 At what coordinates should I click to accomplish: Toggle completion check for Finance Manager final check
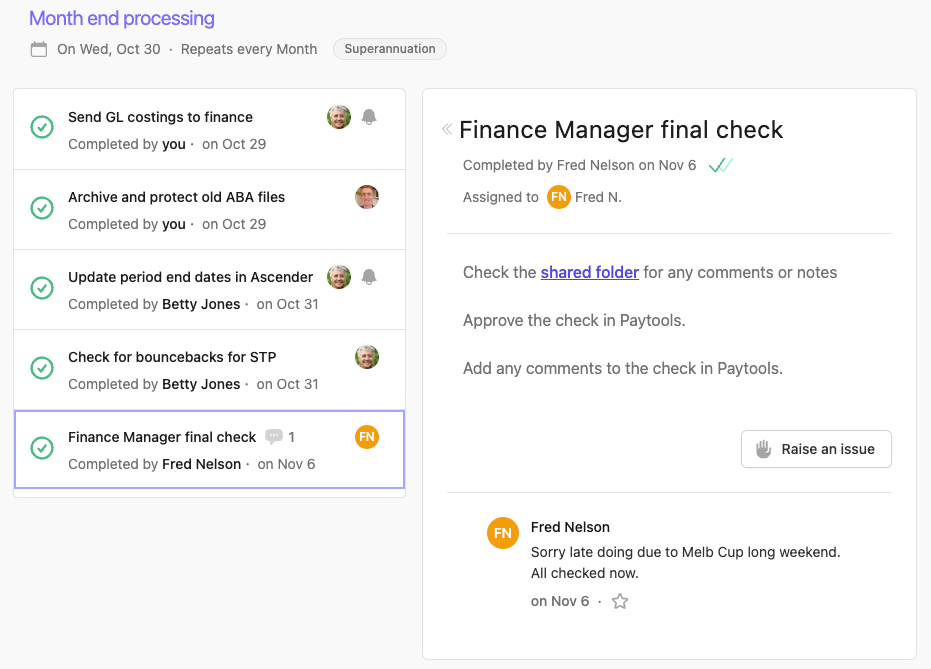tap(42, 448)
